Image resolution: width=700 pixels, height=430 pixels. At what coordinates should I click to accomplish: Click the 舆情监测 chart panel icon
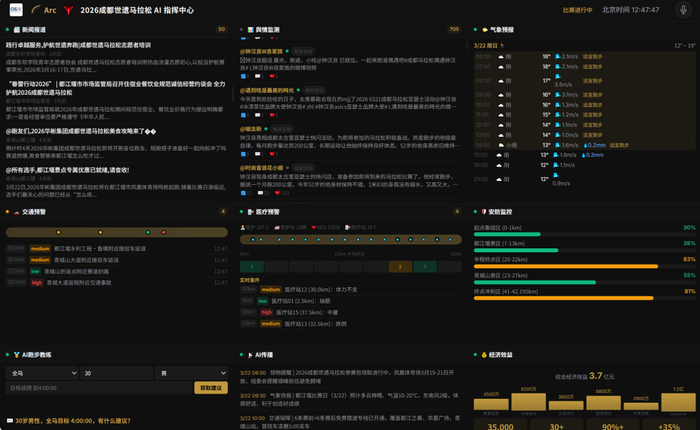coord(250,29)
